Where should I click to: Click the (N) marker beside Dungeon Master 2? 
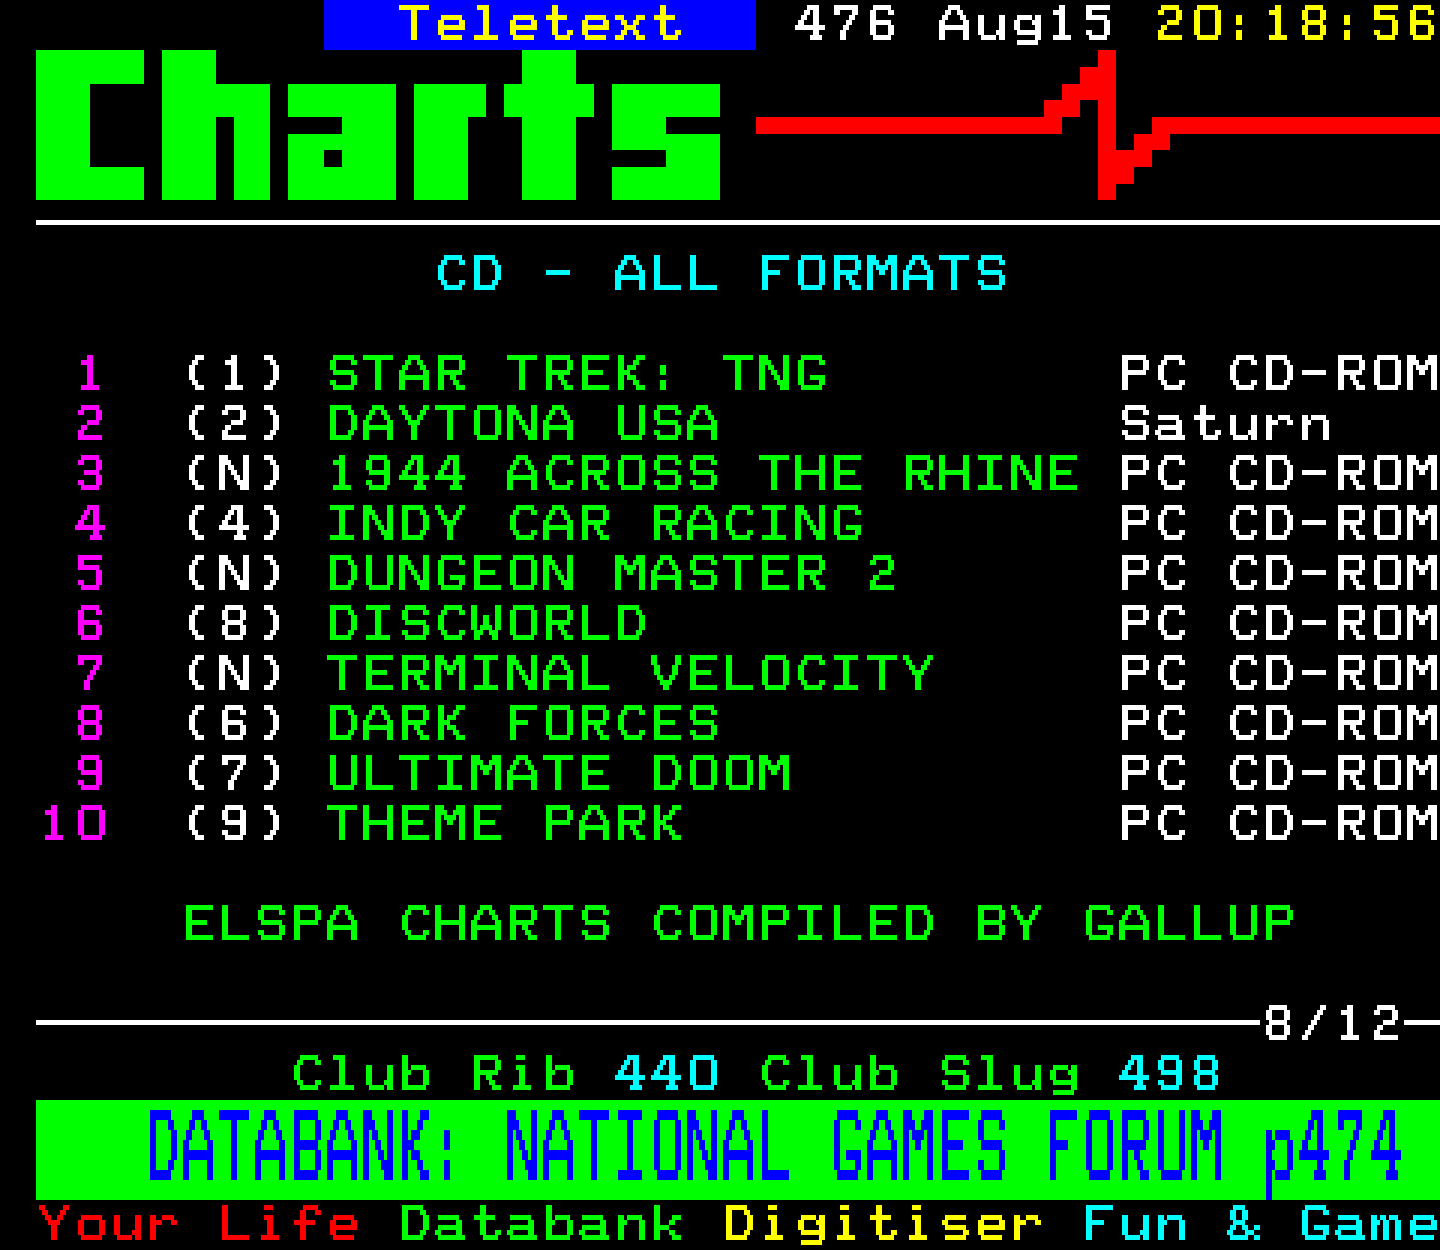click(235, 574)
